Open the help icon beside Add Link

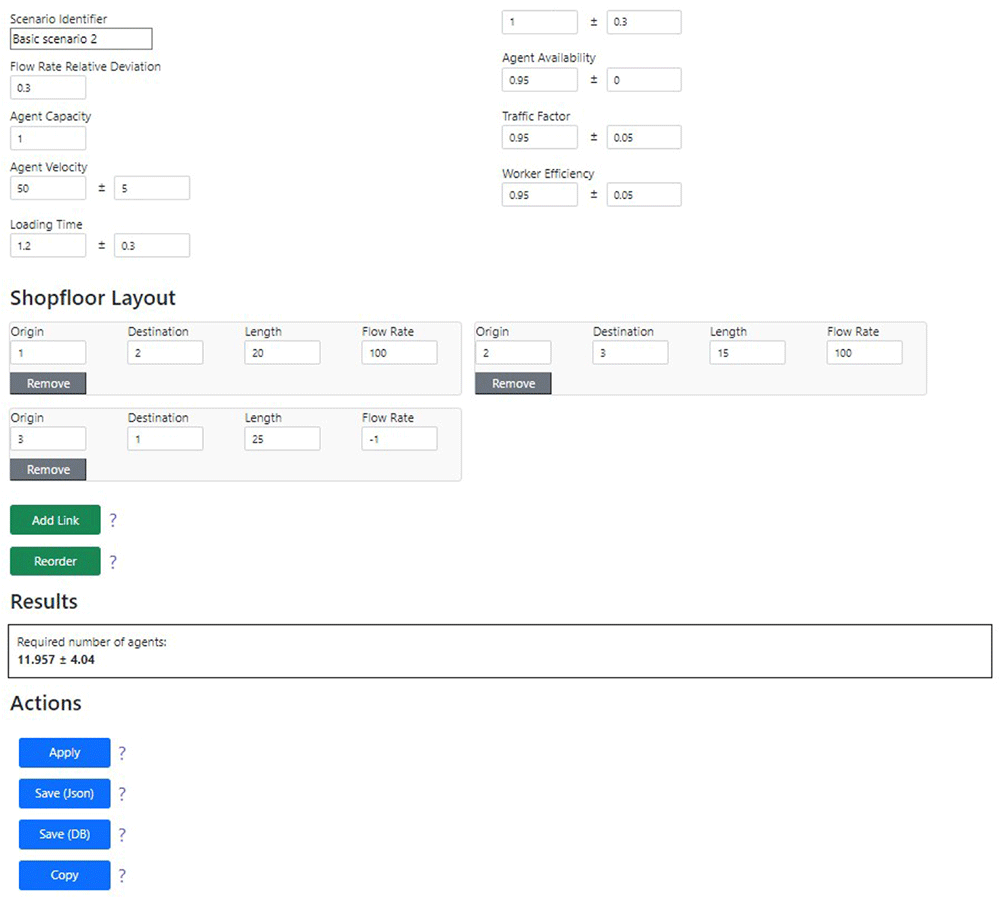click(x=113, y=520)
